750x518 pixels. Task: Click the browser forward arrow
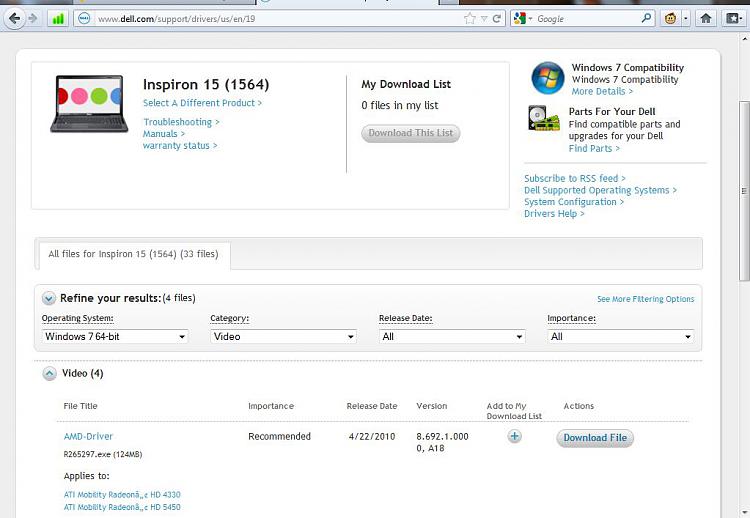coord(33,19)
